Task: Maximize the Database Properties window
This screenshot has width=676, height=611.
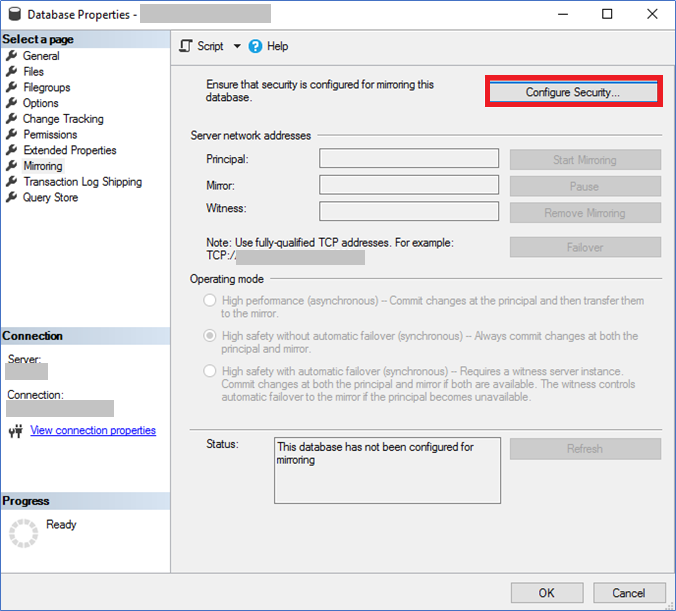Action: (x=607, y=14)
